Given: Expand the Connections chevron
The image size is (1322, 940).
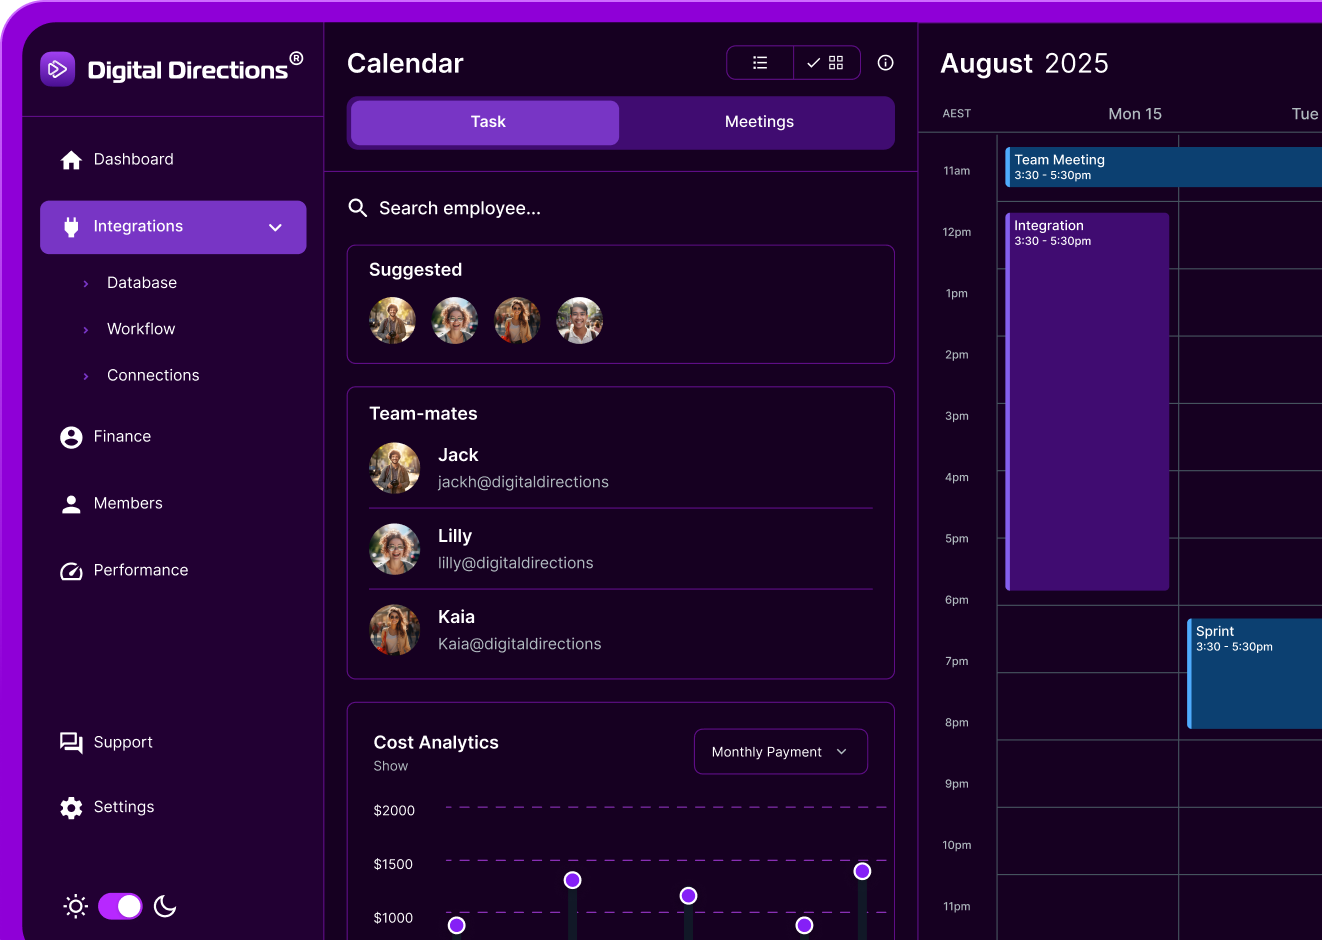Looking at the screenshot, I should click(86, 376).
